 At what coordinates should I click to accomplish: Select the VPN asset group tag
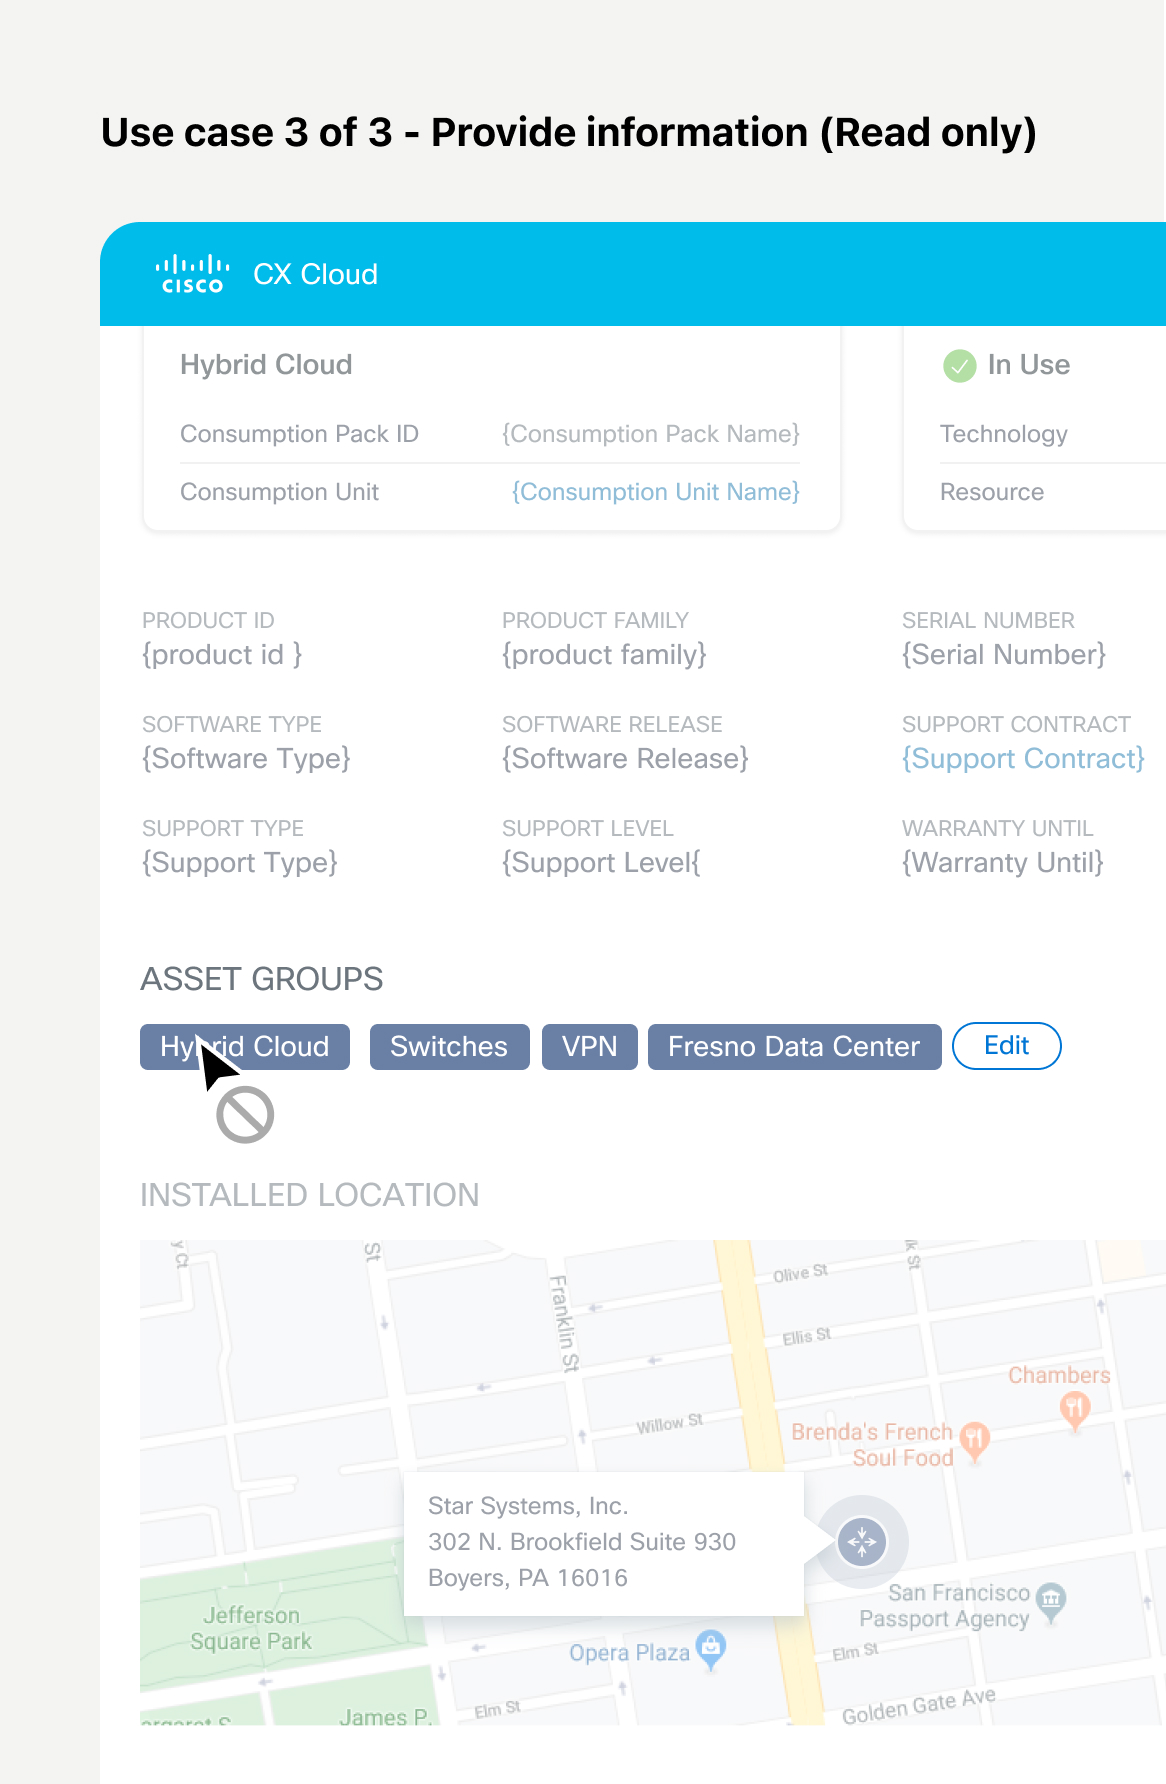point(589,1047)
